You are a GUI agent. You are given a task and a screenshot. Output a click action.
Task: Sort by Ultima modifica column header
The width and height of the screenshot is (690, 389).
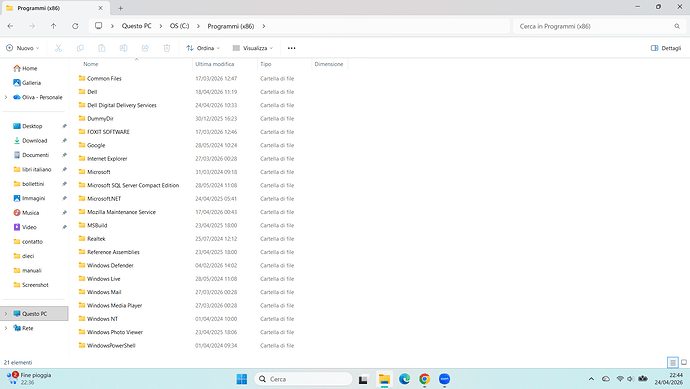(x=215, y=64)
